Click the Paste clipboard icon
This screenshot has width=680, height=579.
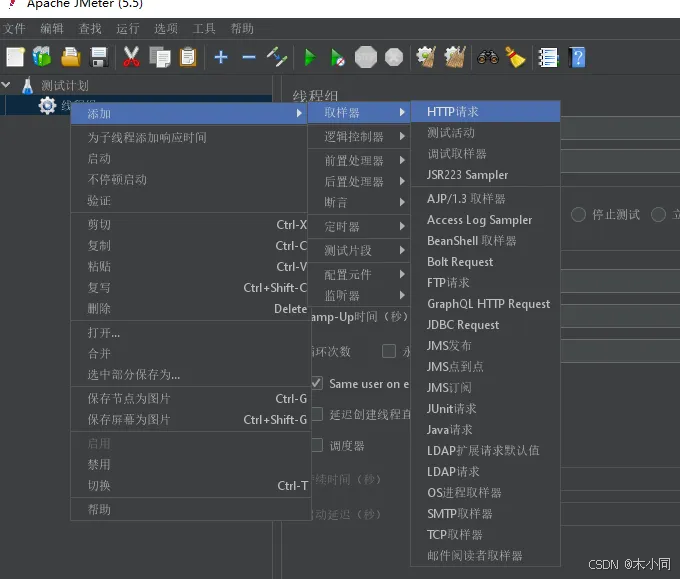click(x=188, y=57)
